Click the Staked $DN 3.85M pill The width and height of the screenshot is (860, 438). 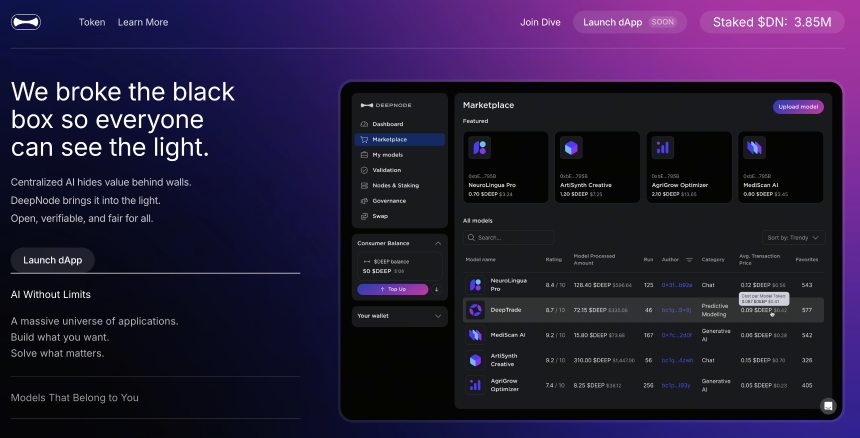[x=772, y=22]
